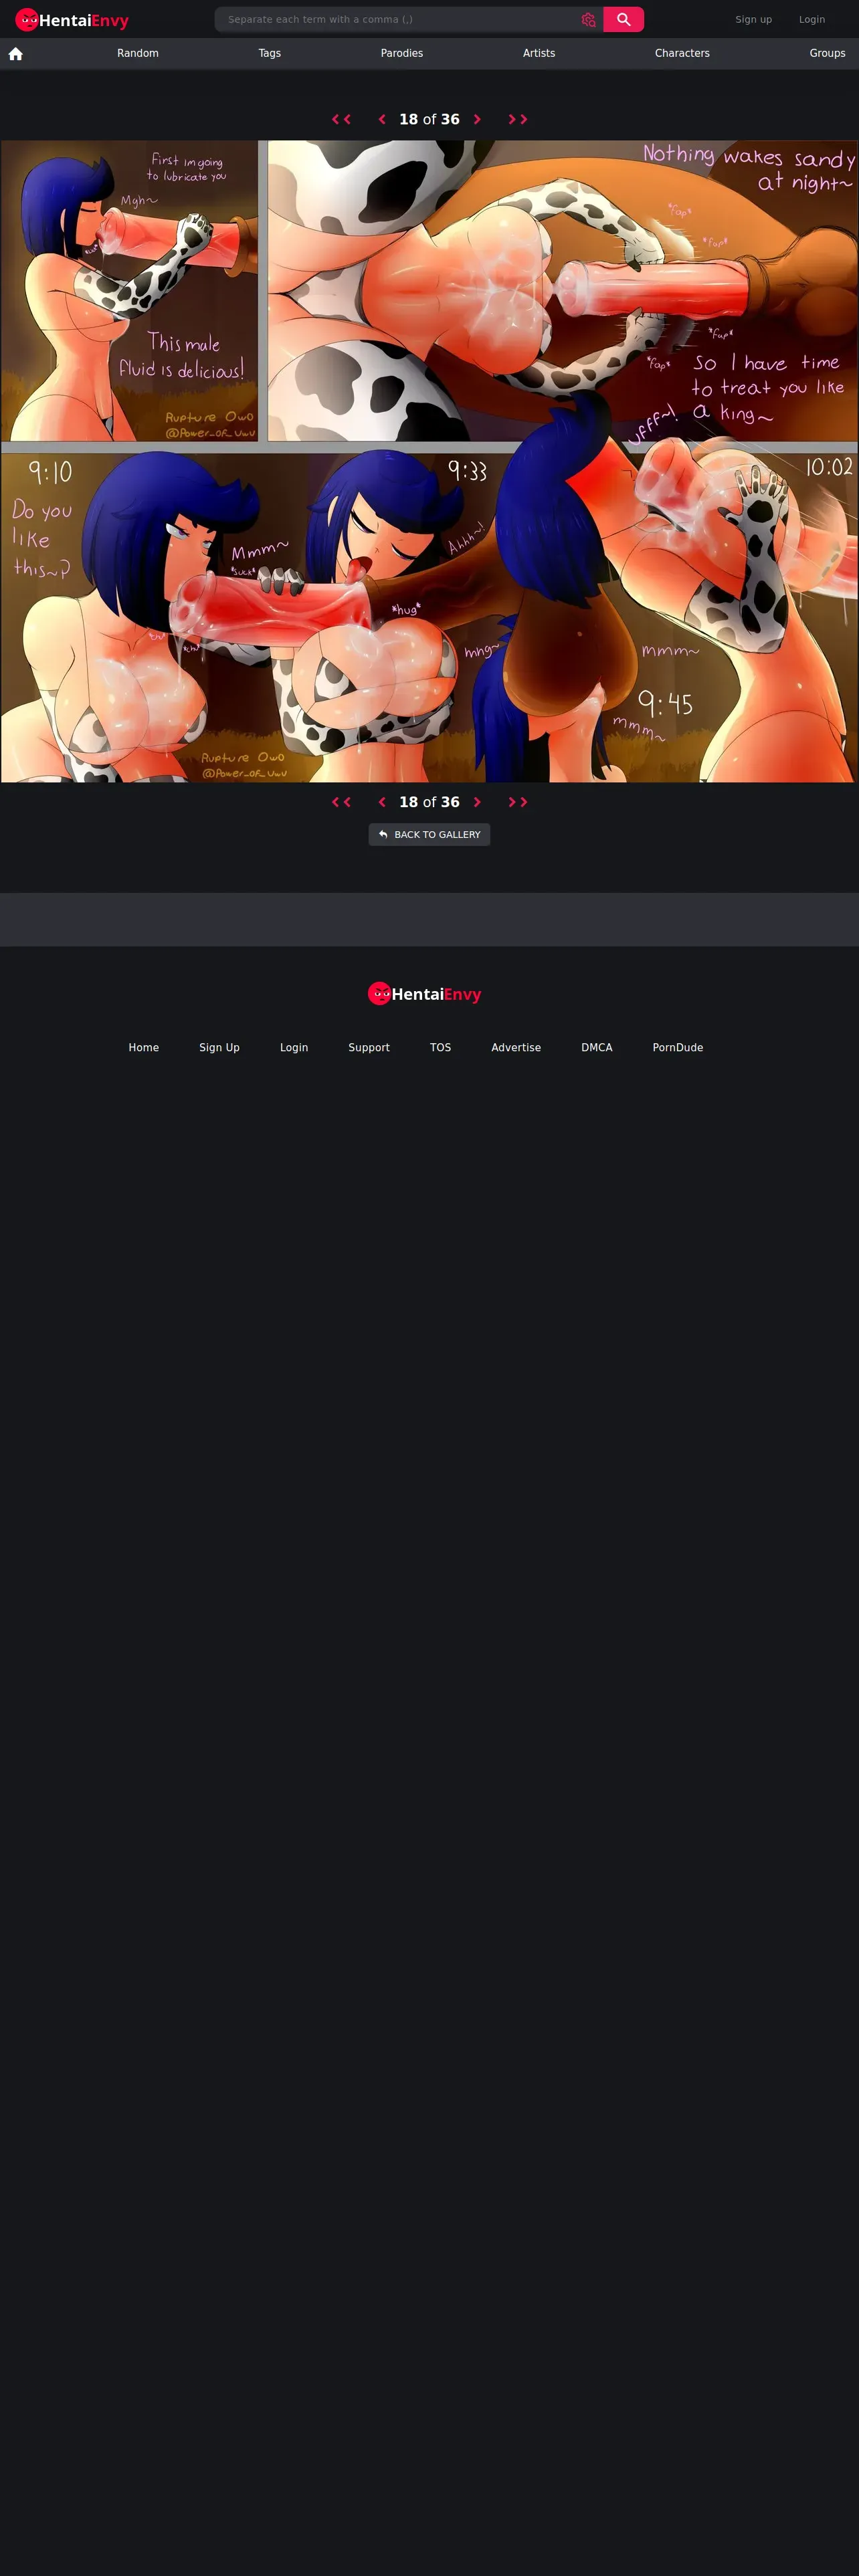The width and height of the screenshot is (859, 2576).
Task: Click the TOS footer link
Action: click(x=441, y=1048)
